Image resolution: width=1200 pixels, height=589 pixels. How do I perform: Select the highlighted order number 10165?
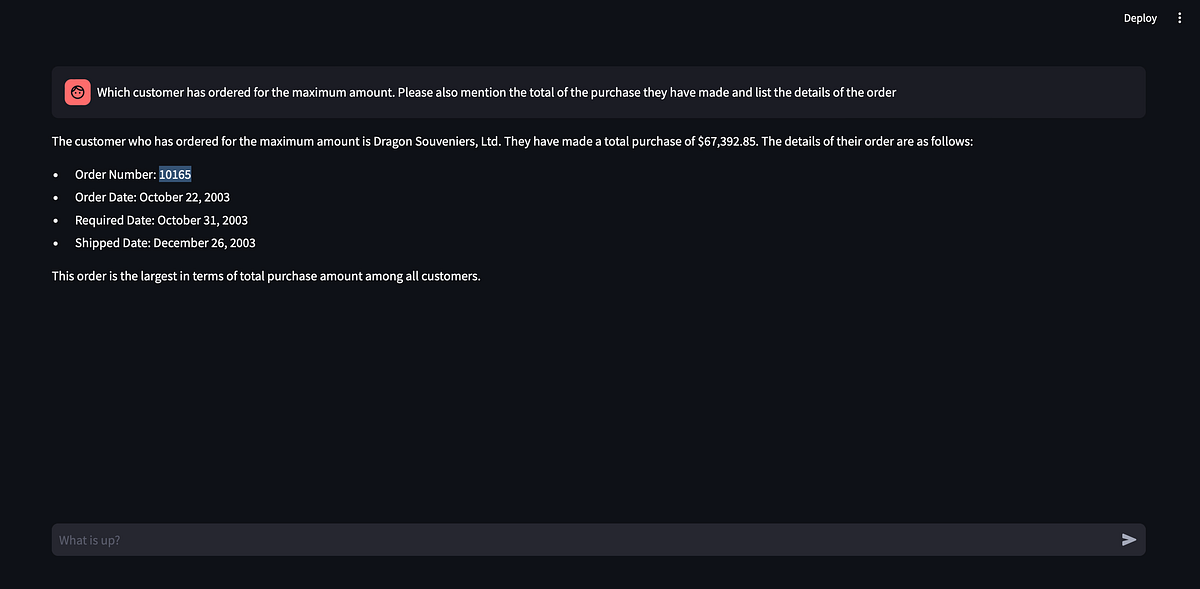point(175,173)
